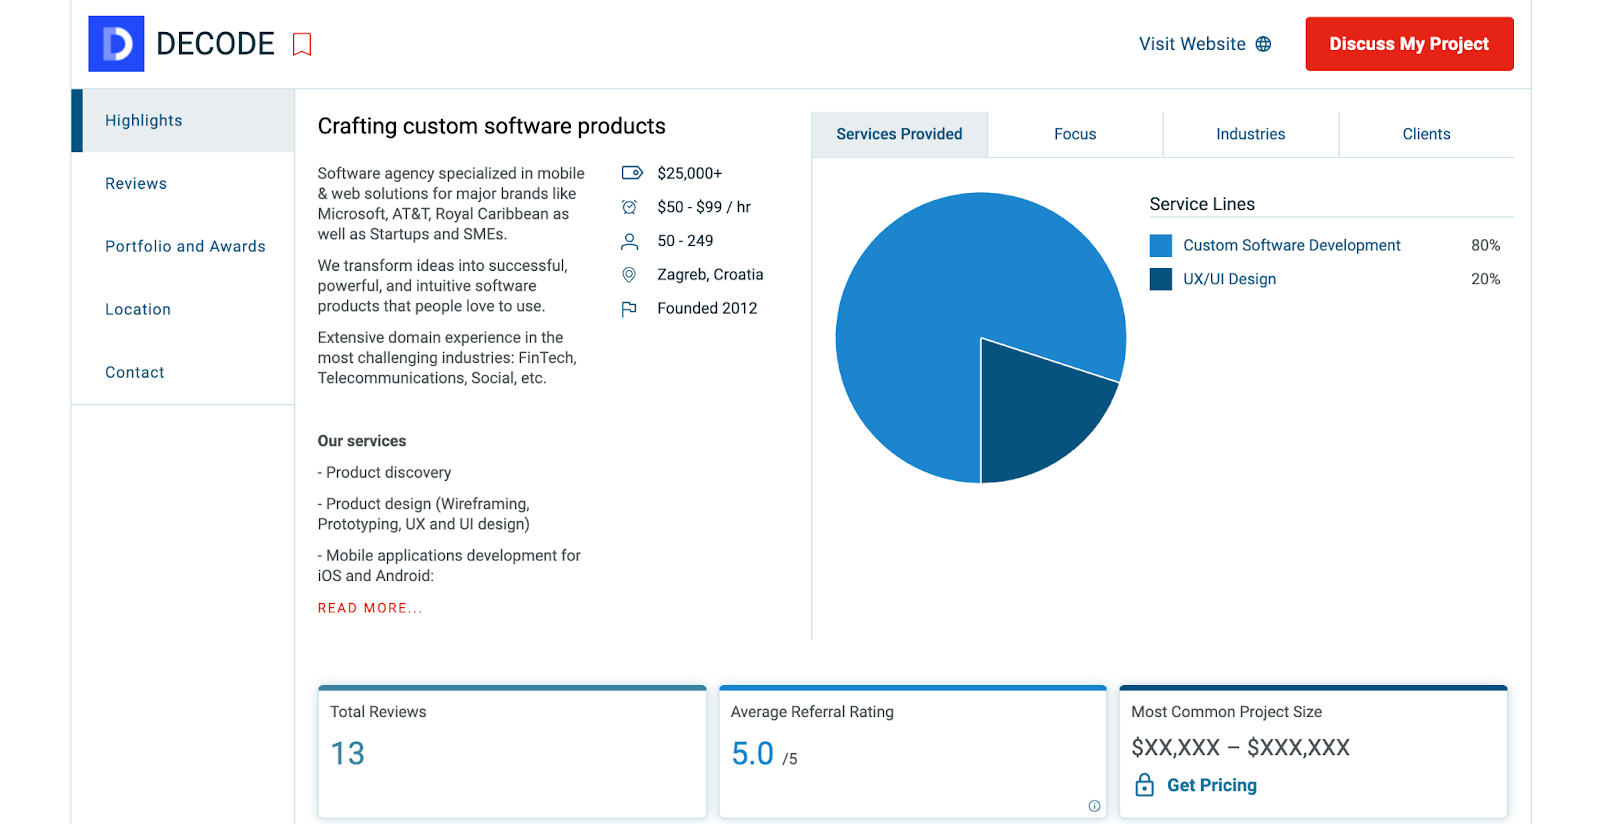This screenshot has width=1600, height=824.
Task: Expand the description with READ MORE...
Action: (370, 608)
